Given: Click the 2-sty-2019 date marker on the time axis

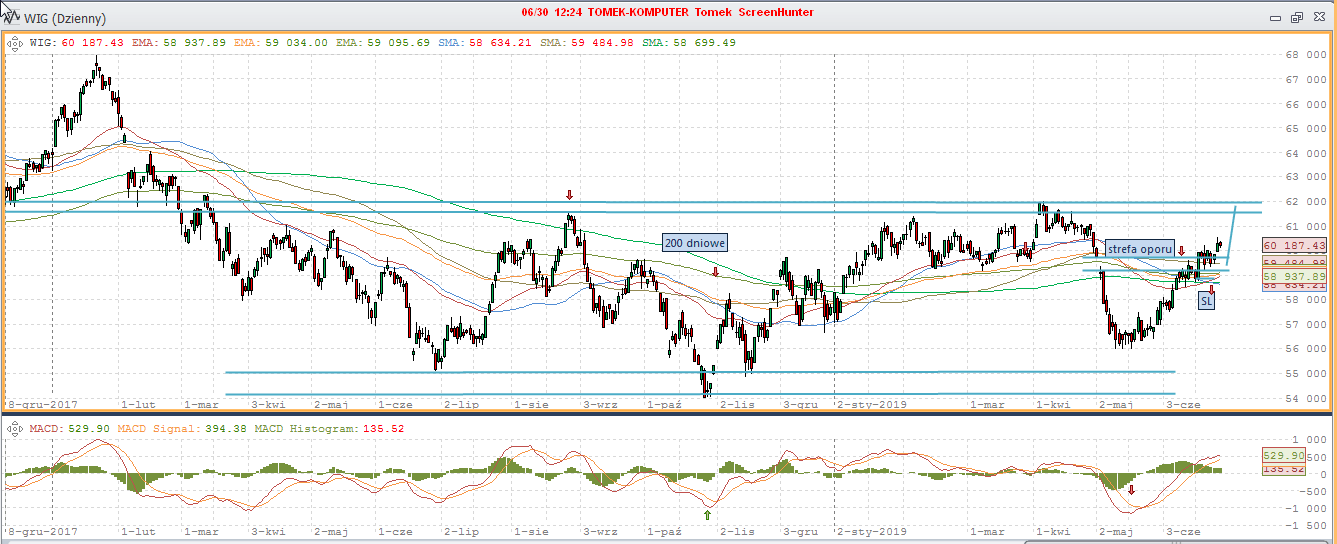Looking at the screenshot, I should tap(872, 404).
